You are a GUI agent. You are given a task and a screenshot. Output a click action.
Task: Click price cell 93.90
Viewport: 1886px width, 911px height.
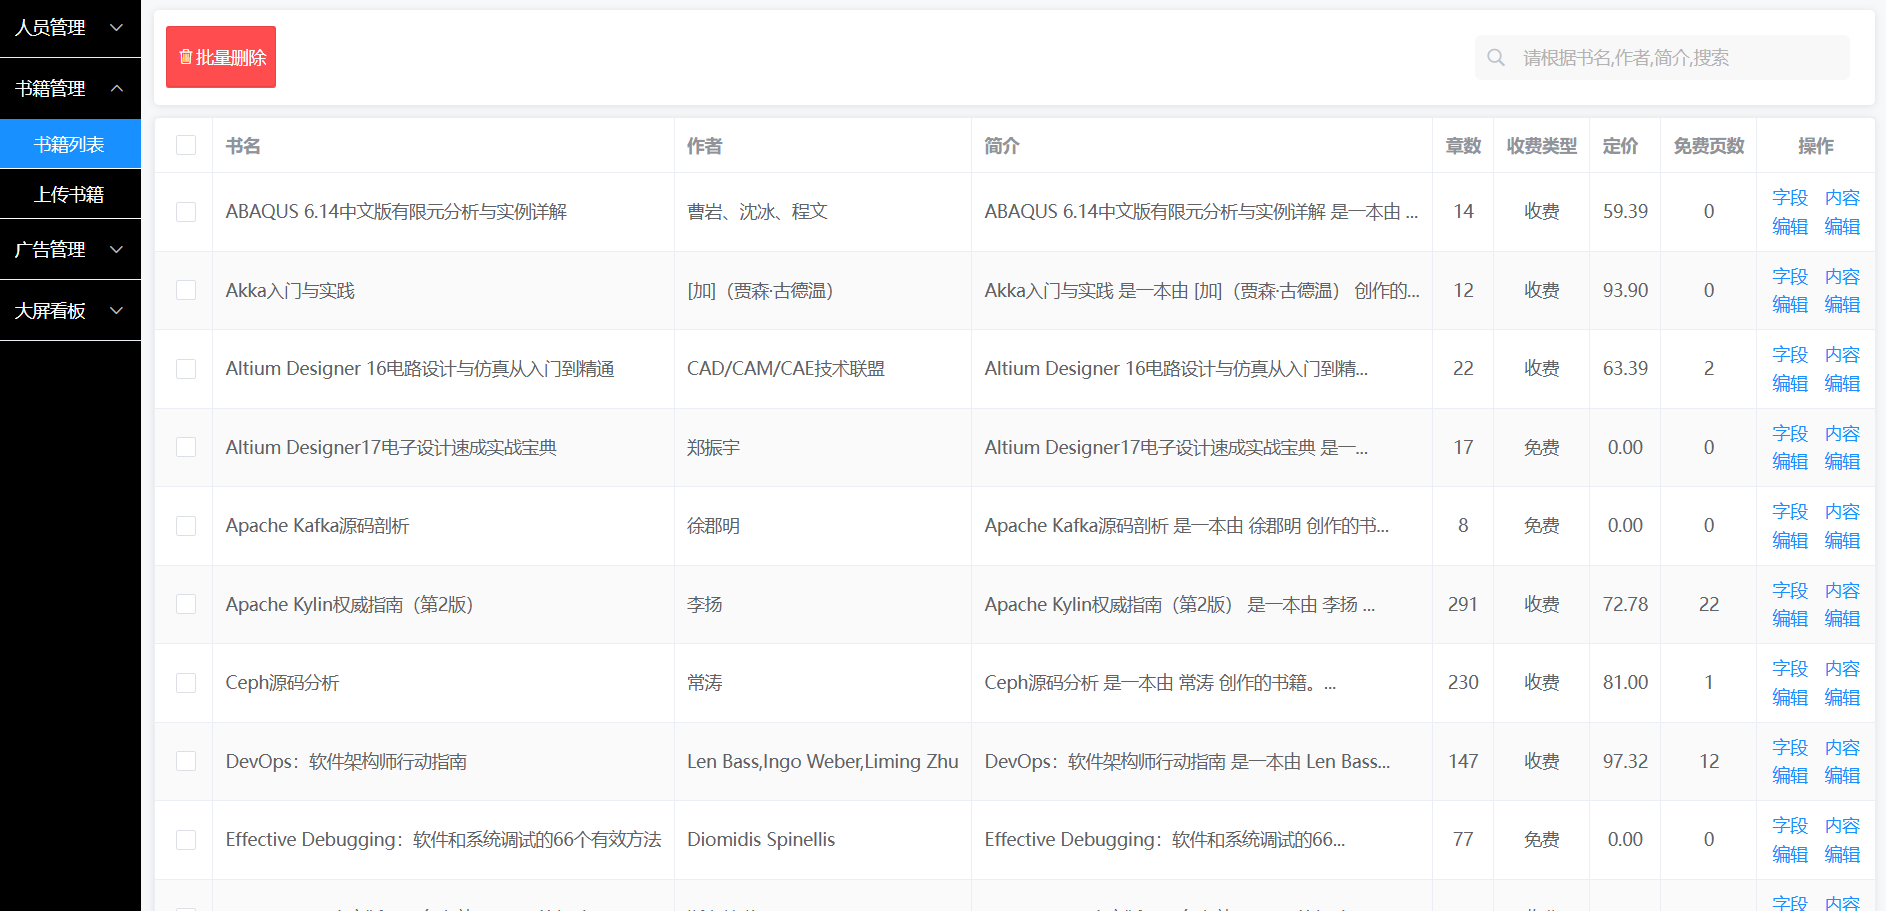coord(1625,290)
